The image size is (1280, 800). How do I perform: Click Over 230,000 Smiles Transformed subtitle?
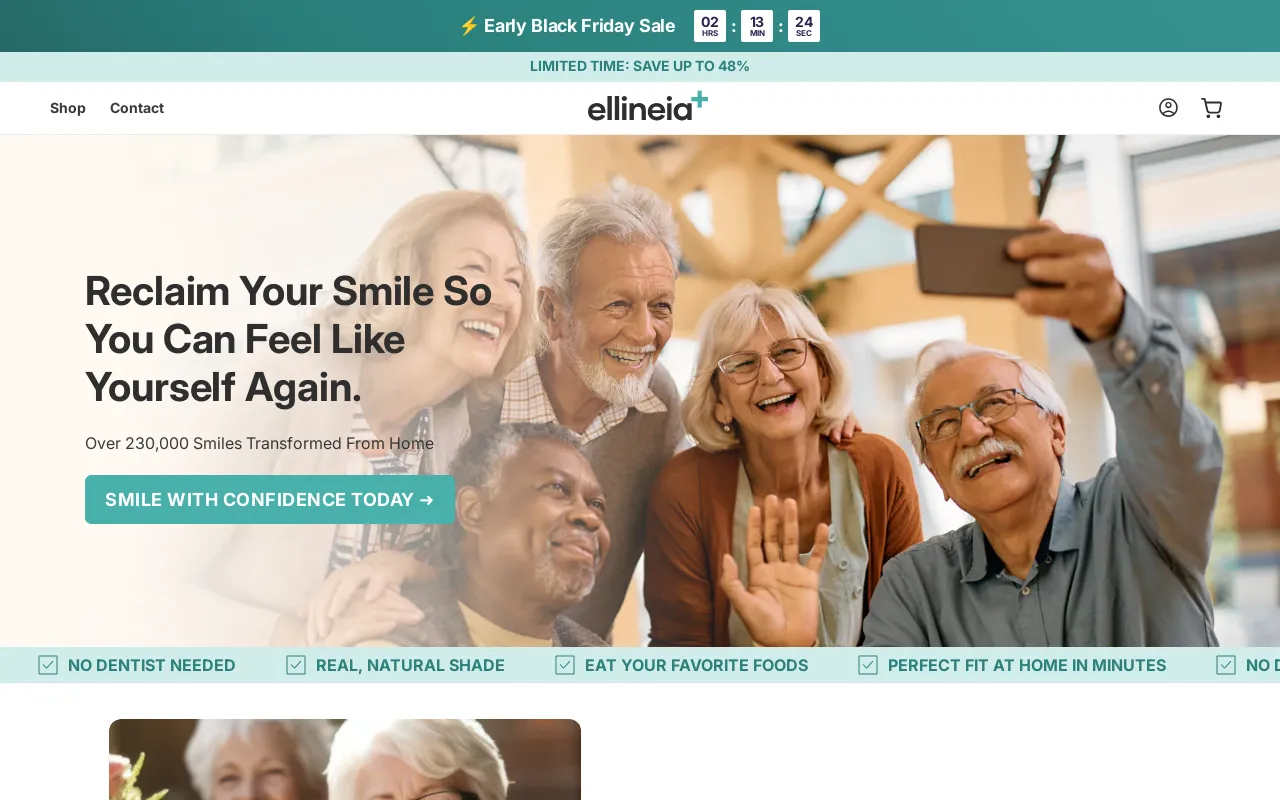[259, 443]
